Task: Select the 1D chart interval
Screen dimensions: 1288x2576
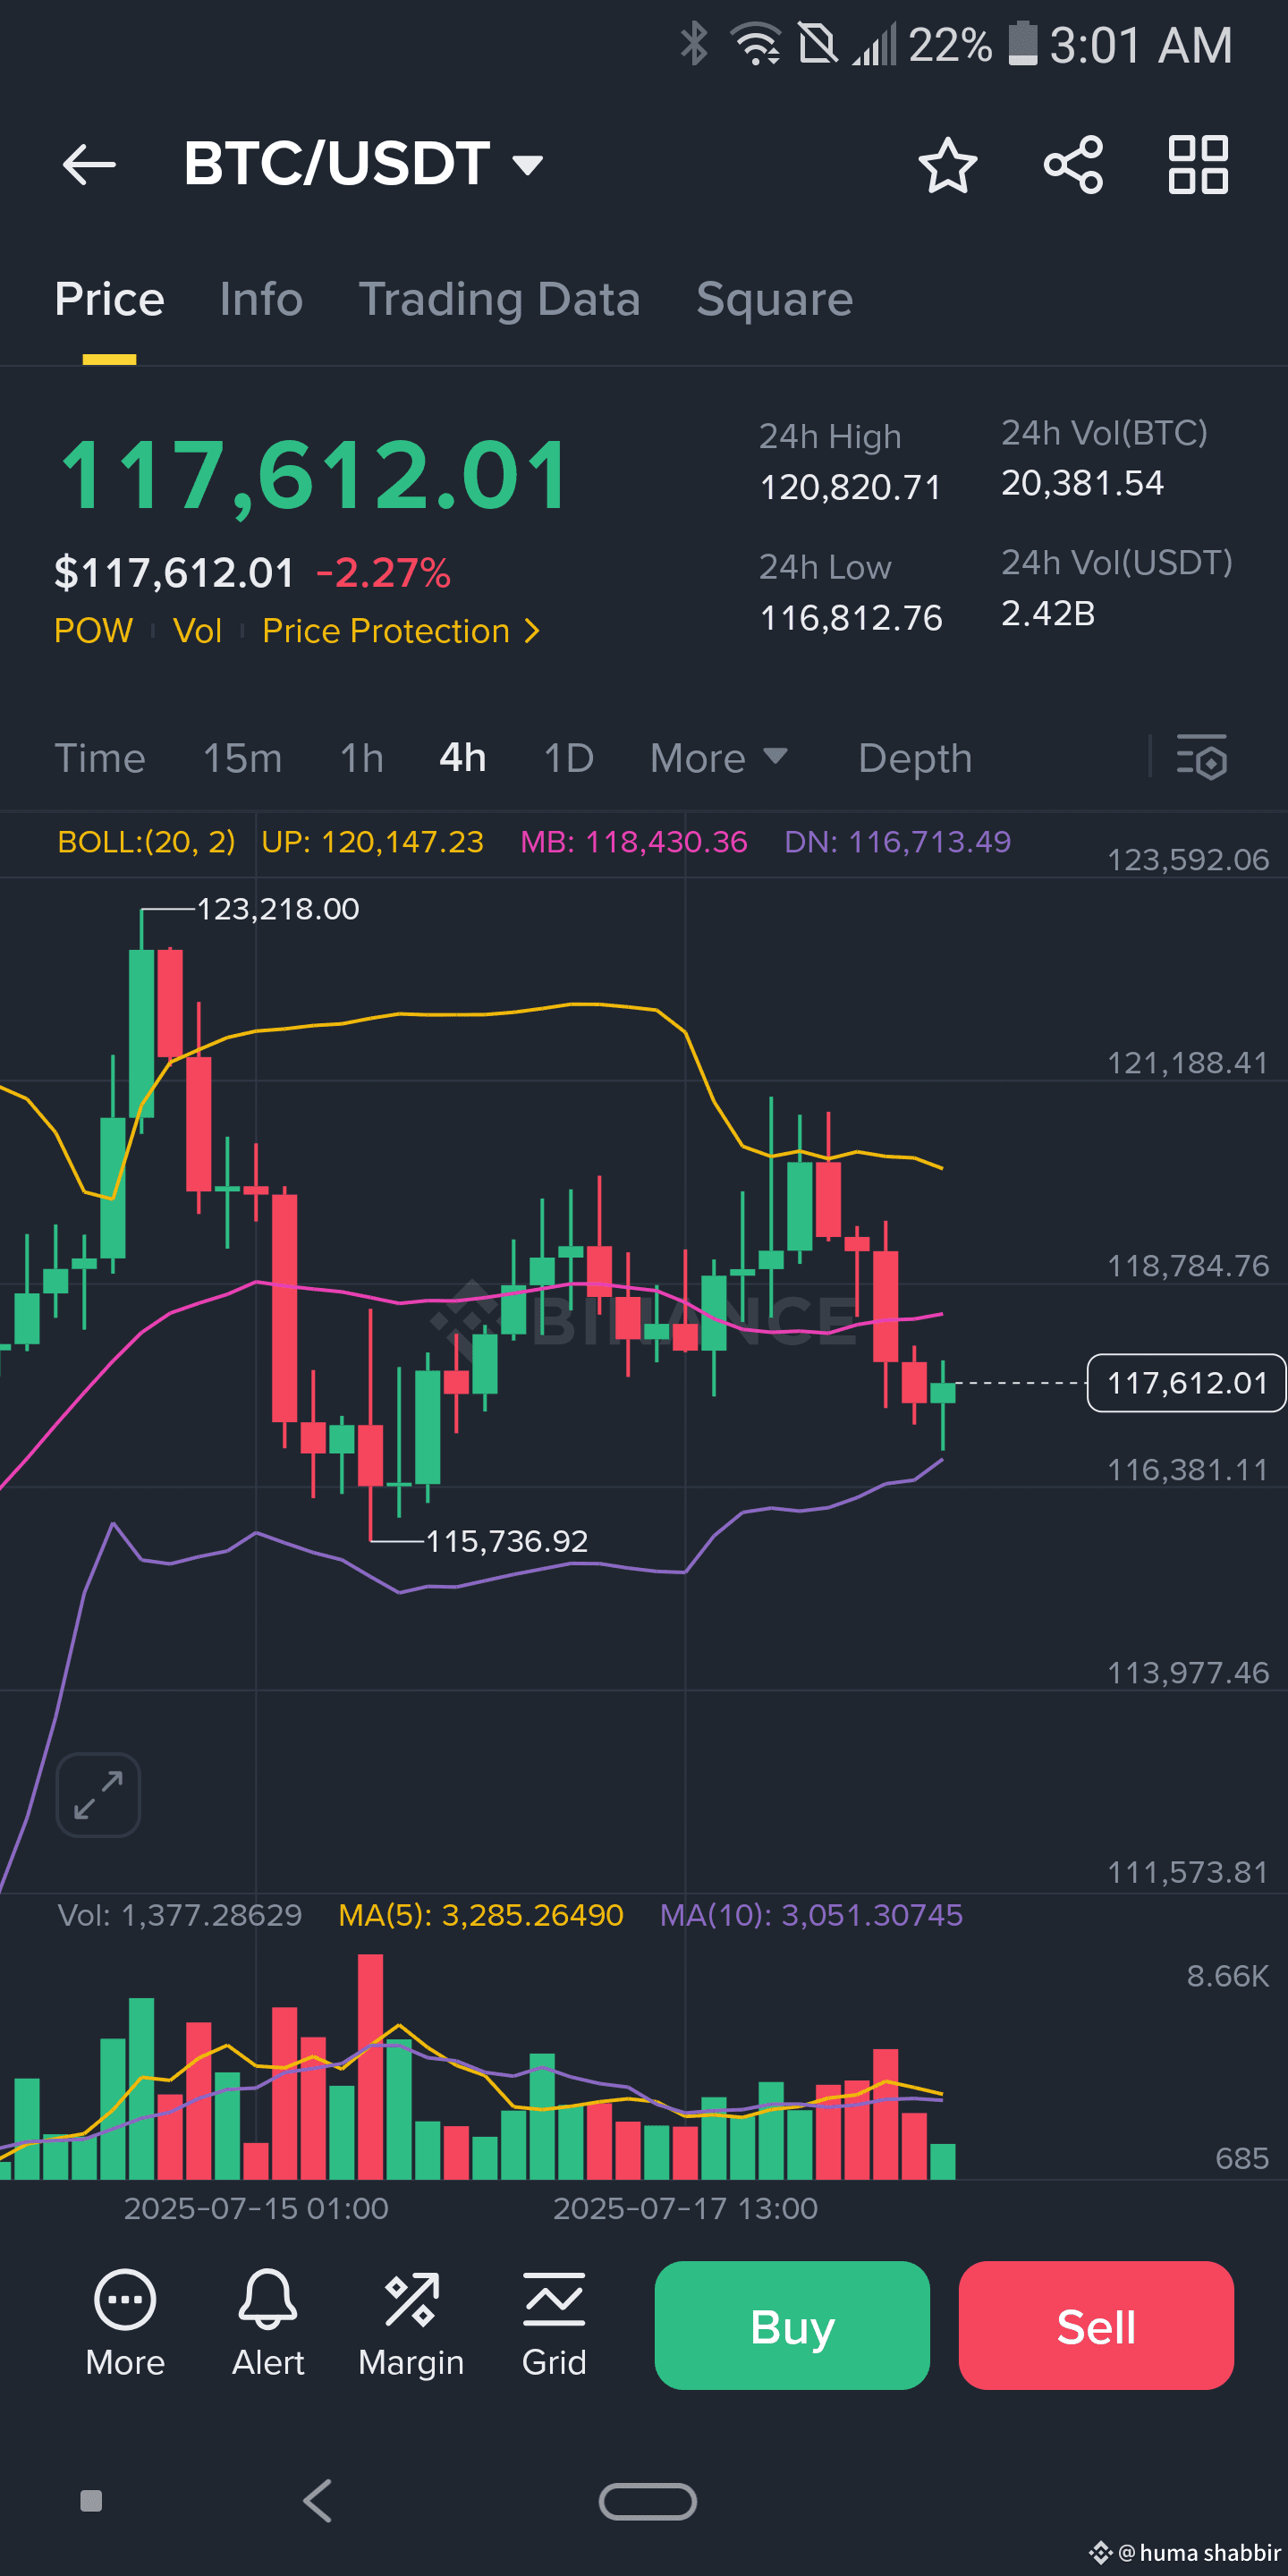Action: [569, 757]
